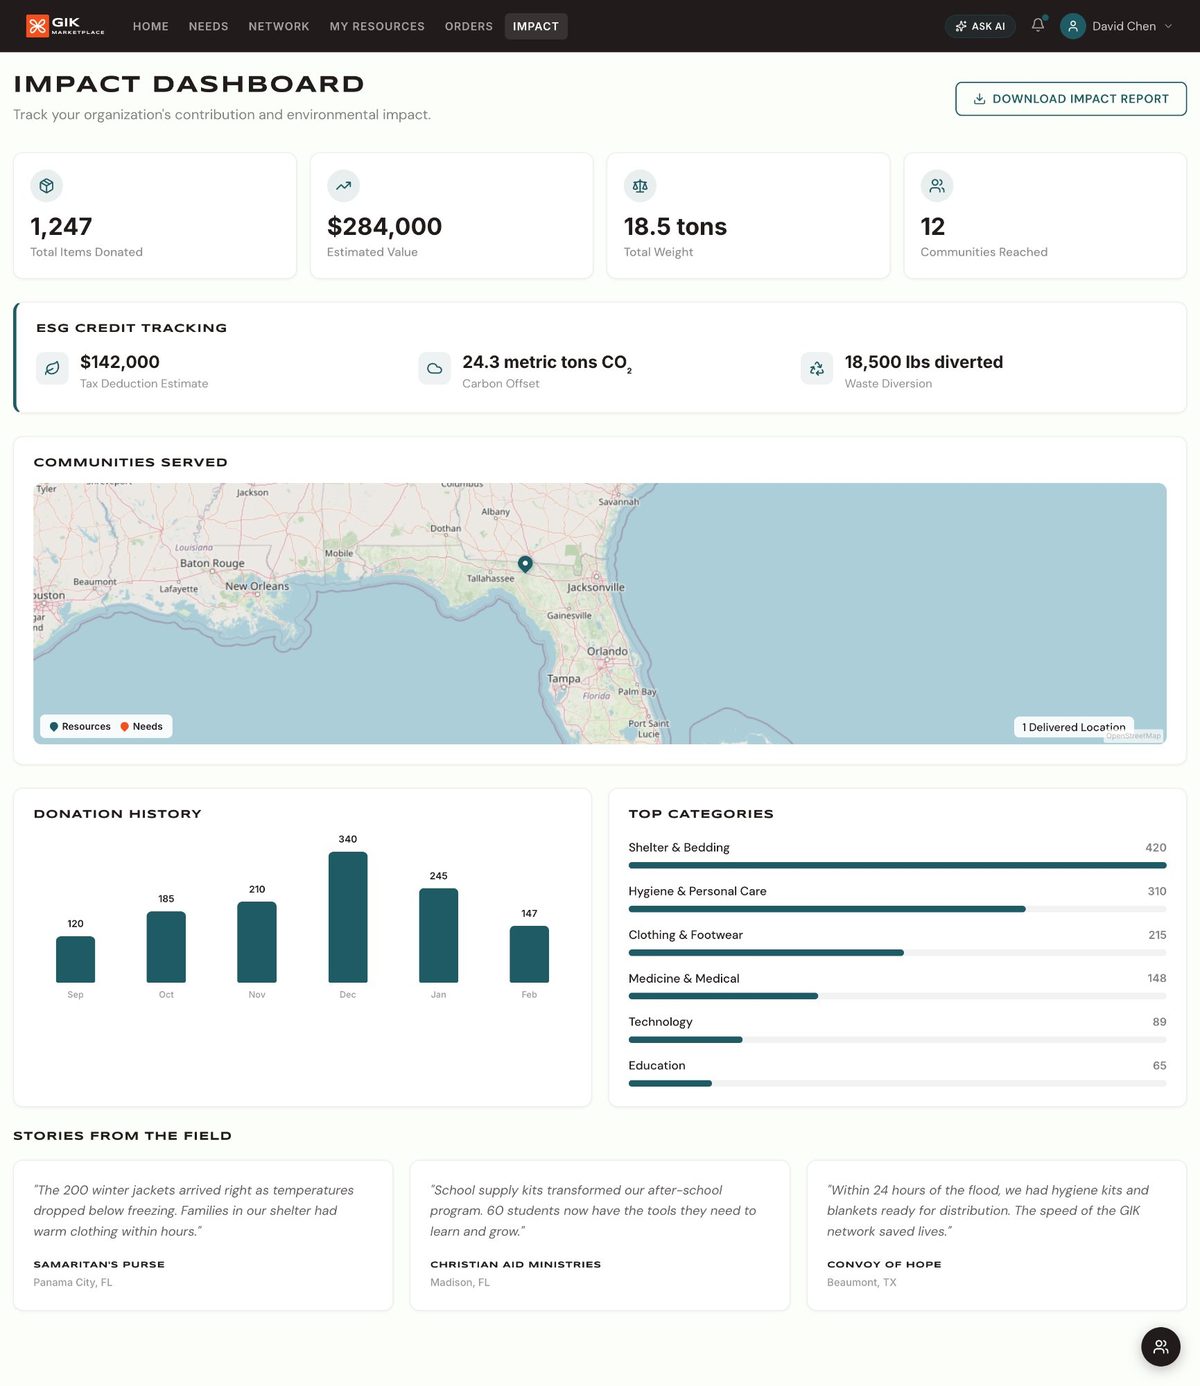Click the Total Items Donated package icon
The image size is (1200, 1386).
tap(46, 185)
